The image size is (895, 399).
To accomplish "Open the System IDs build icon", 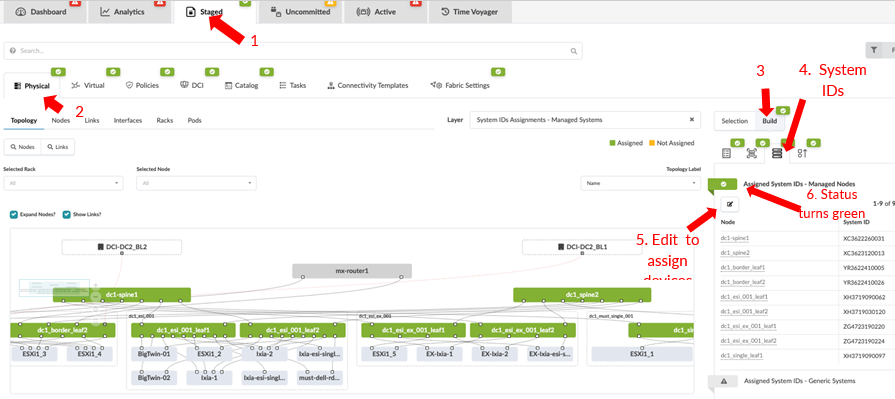I will click(x=776, y=153).
